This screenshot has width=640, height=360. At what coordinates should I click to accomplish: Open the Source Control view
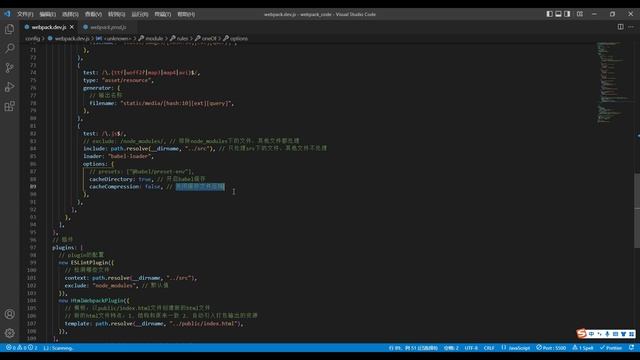(9, 67)
